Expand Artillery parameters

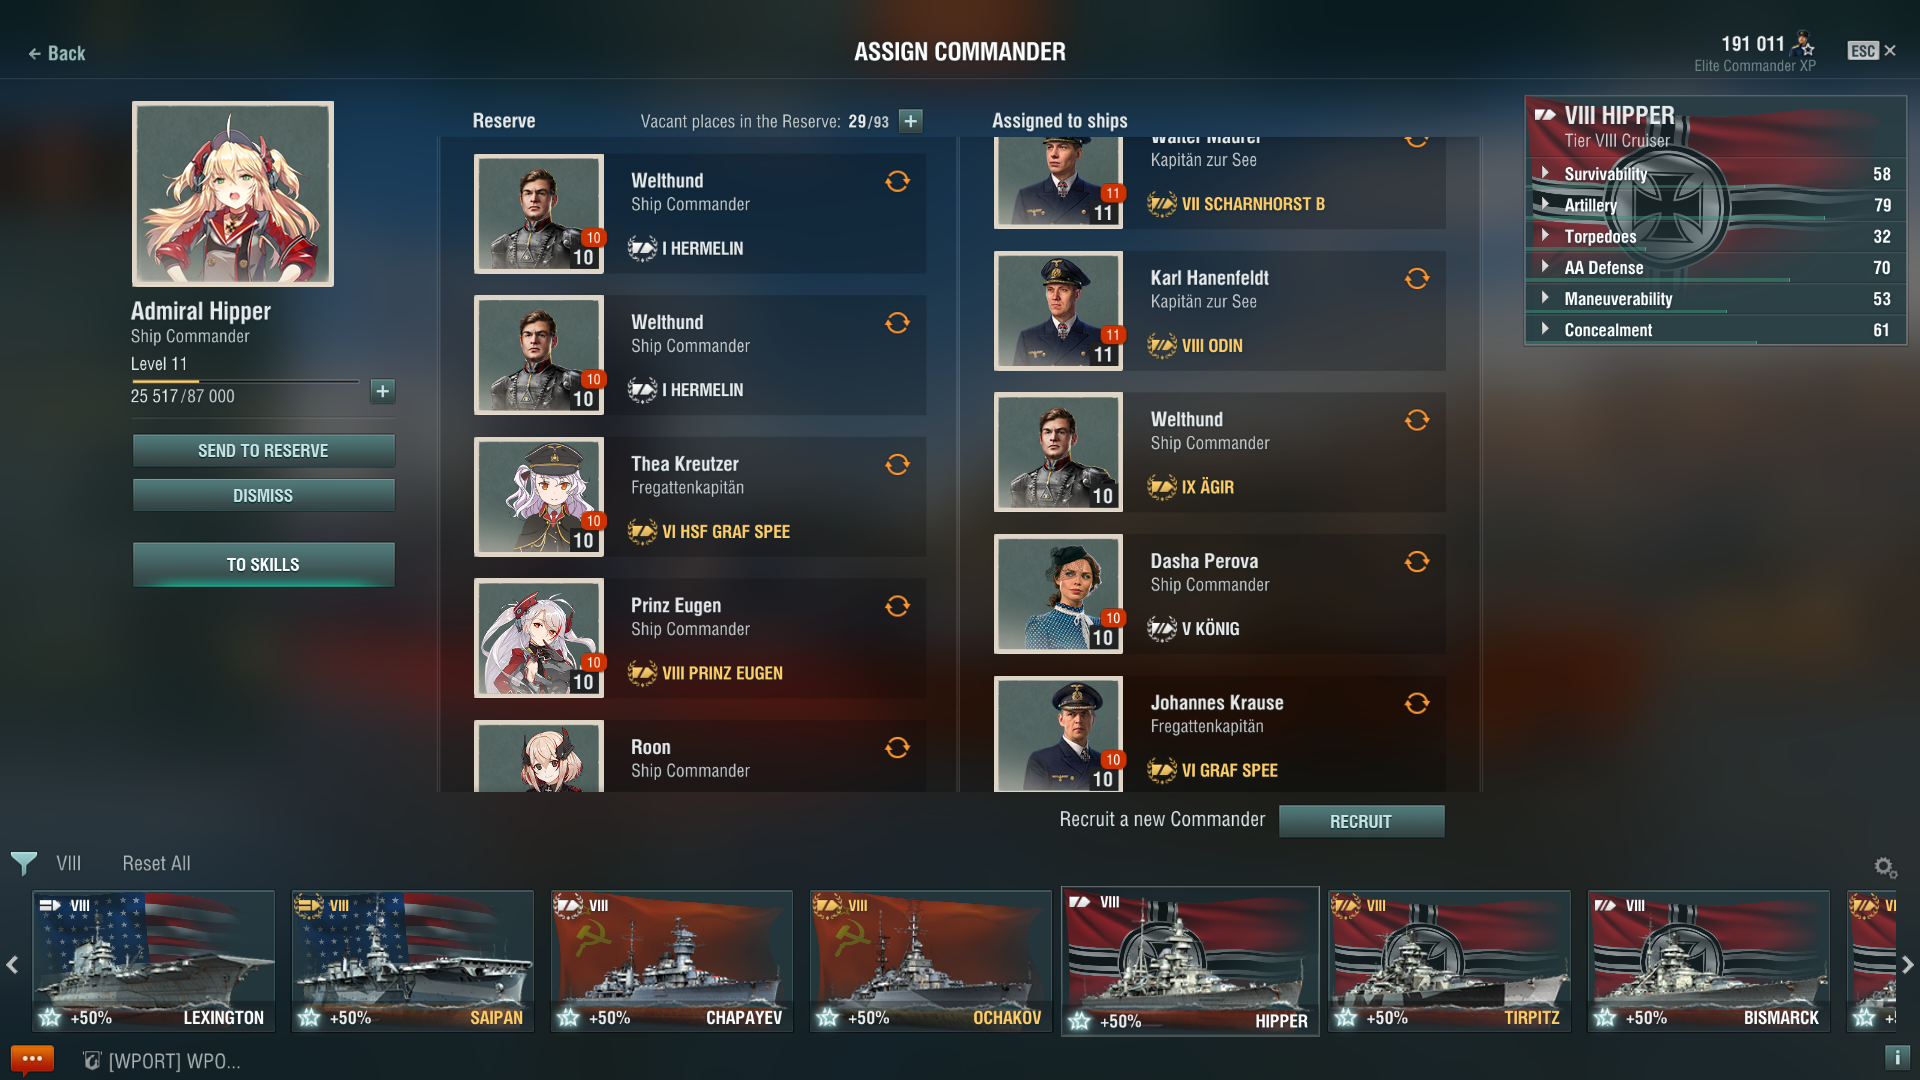pyautogui.click(x=1716, y=205)
